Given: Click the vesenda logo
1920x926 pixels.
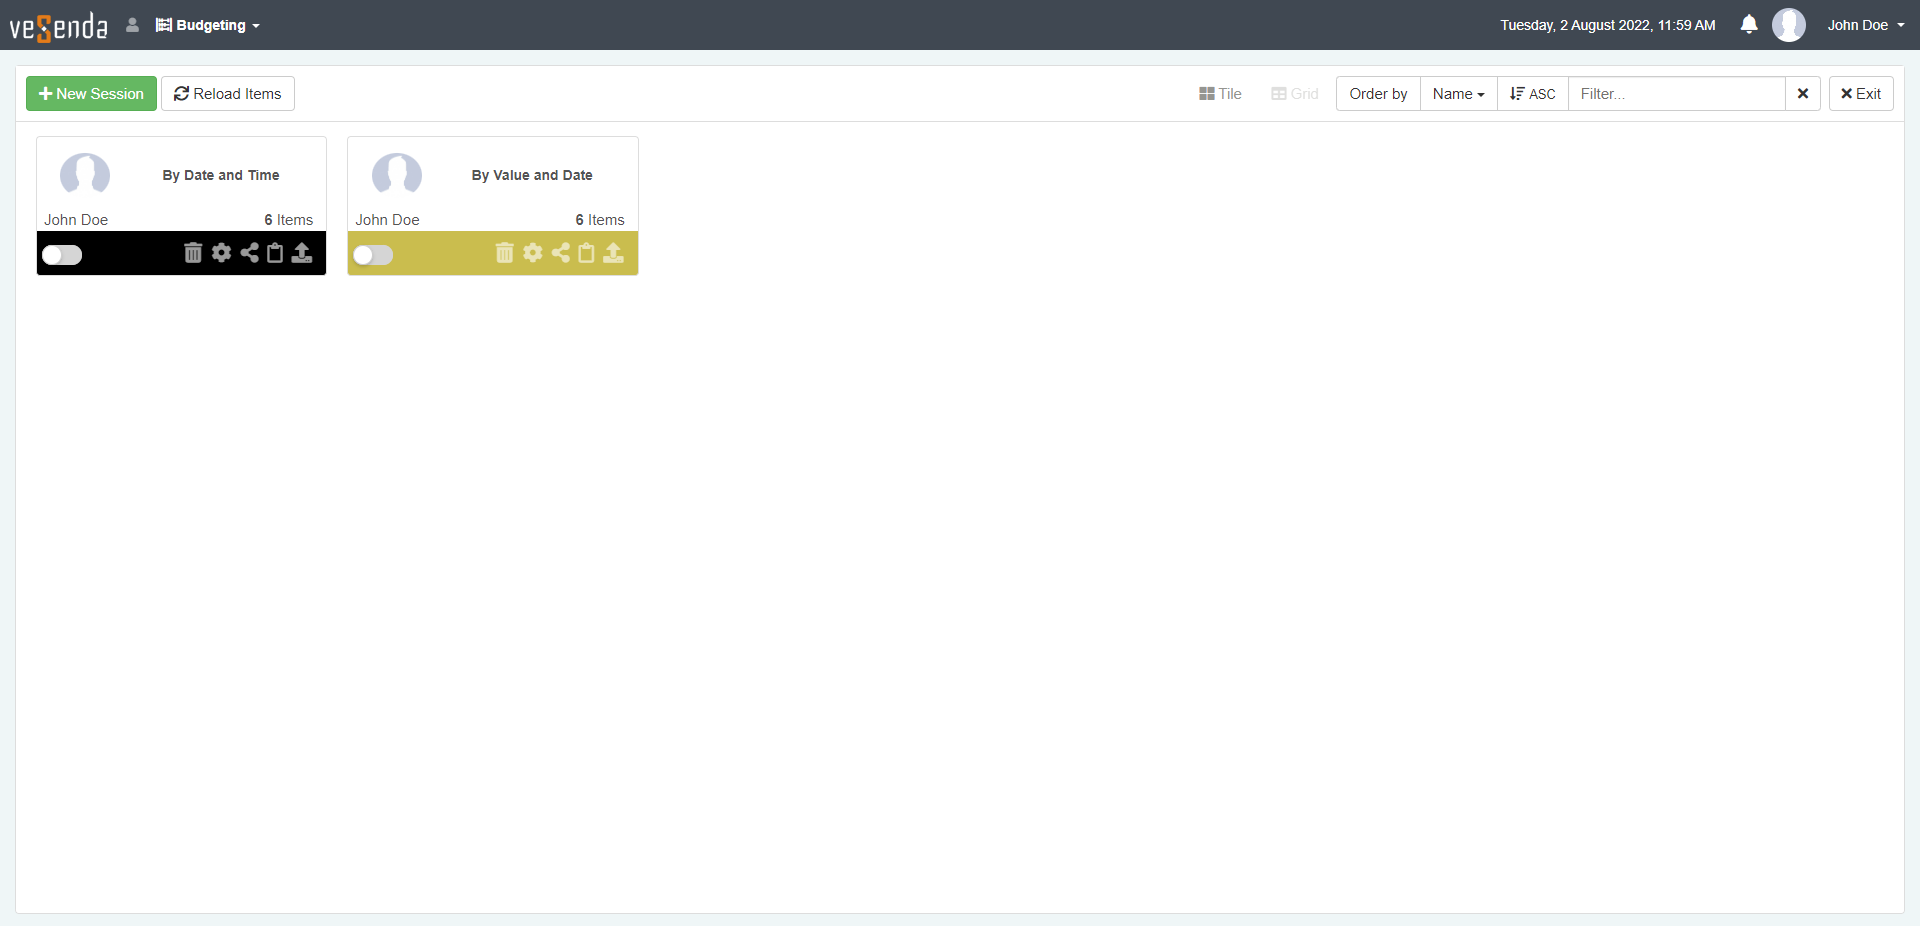Looking at the screenshot, I should click(x=58, y=26).
